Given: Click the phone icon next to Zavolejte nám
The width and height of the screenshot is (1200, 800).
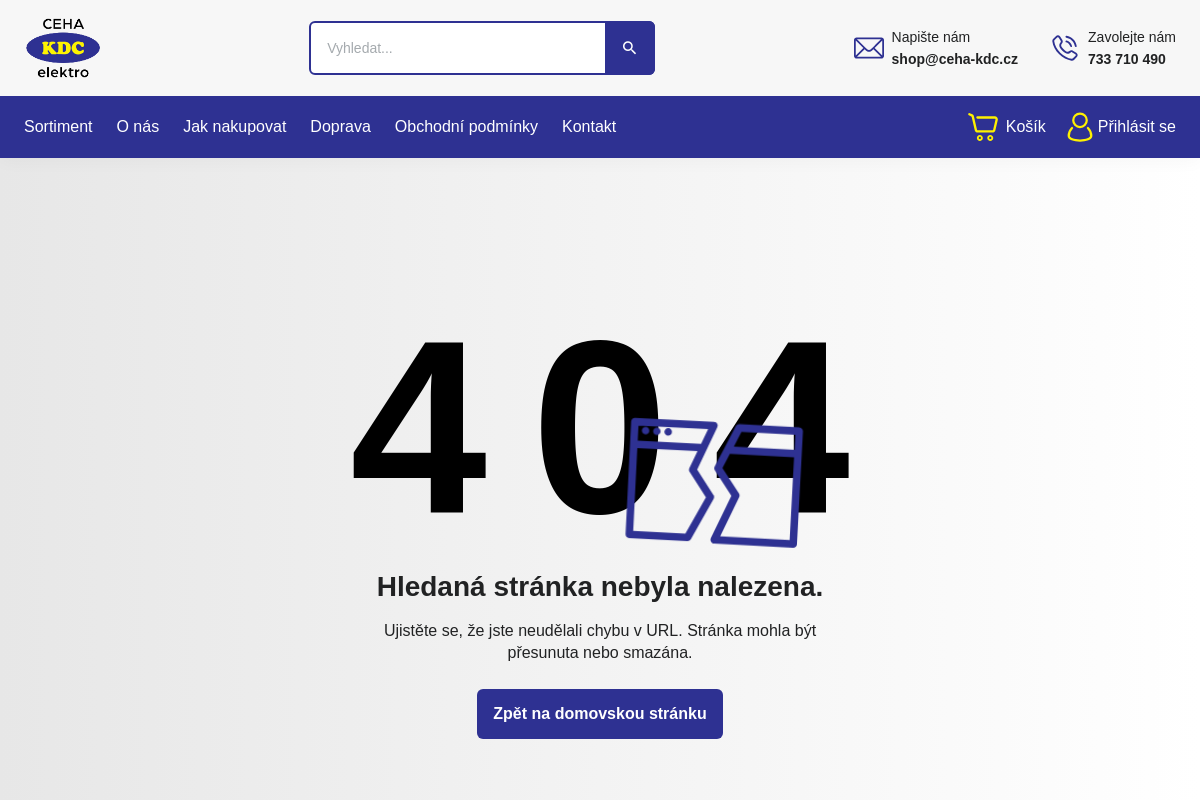Looking at the screenshot, I should pos(1065,47).
